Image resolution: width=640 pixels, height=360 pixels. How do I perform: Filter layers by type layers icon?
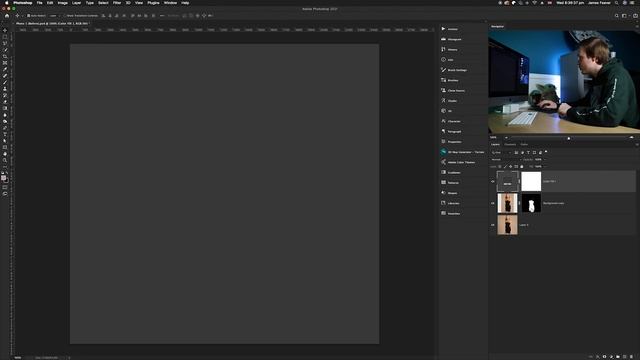coord(528,153)
